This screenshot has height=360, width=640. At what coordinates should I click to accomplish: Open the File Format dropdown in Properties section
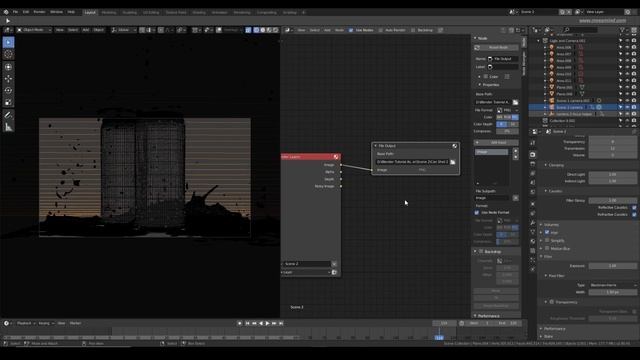[507, 110]
